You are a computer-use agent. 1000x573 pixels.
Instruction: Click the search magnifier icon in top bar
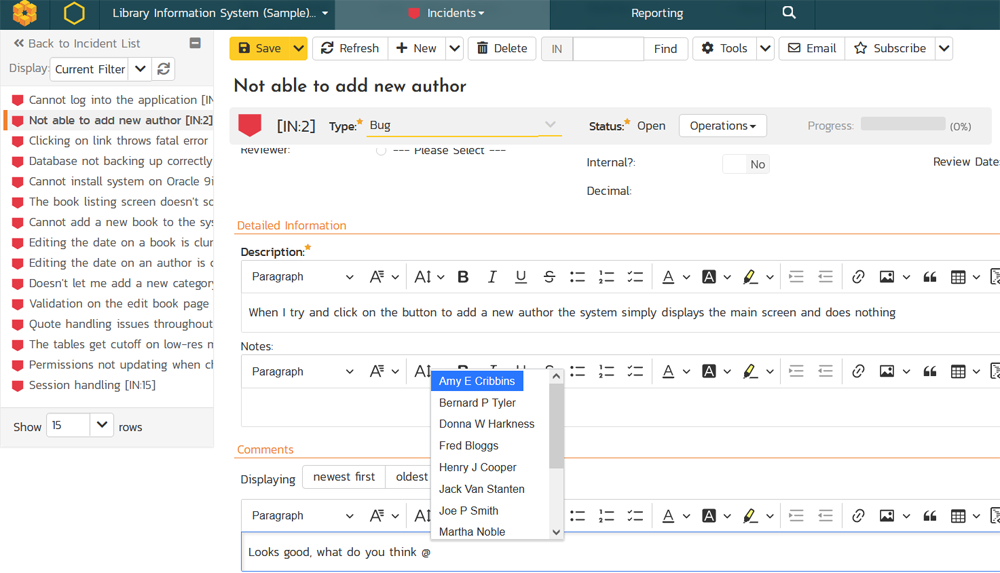coord(788,13)
